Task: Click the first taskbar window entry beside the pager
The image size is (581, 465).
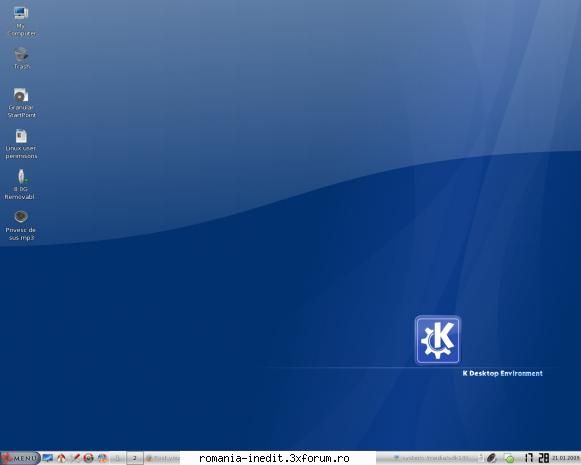Action: tap(162, 458)
